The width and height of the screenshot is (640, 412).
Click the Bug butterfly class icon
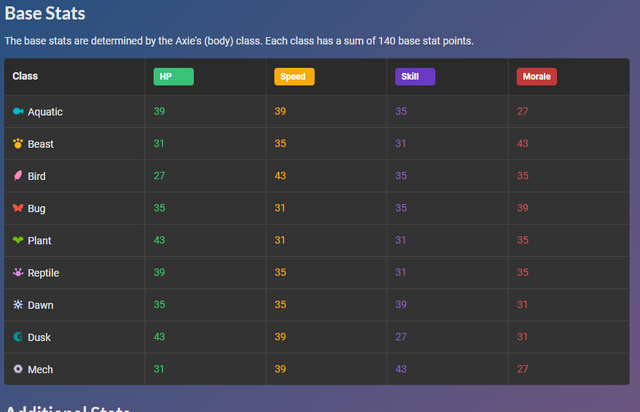pos(18,208)
